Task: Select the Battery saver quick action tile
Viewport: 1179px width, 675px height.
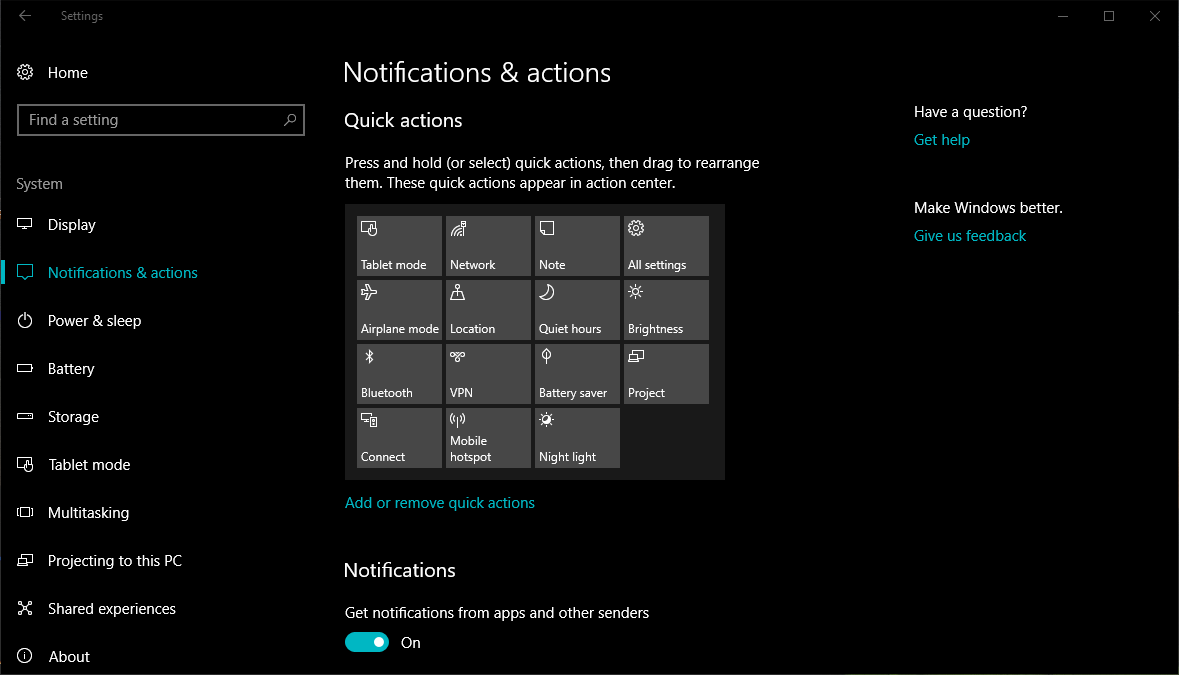Action: click(577, 374)
